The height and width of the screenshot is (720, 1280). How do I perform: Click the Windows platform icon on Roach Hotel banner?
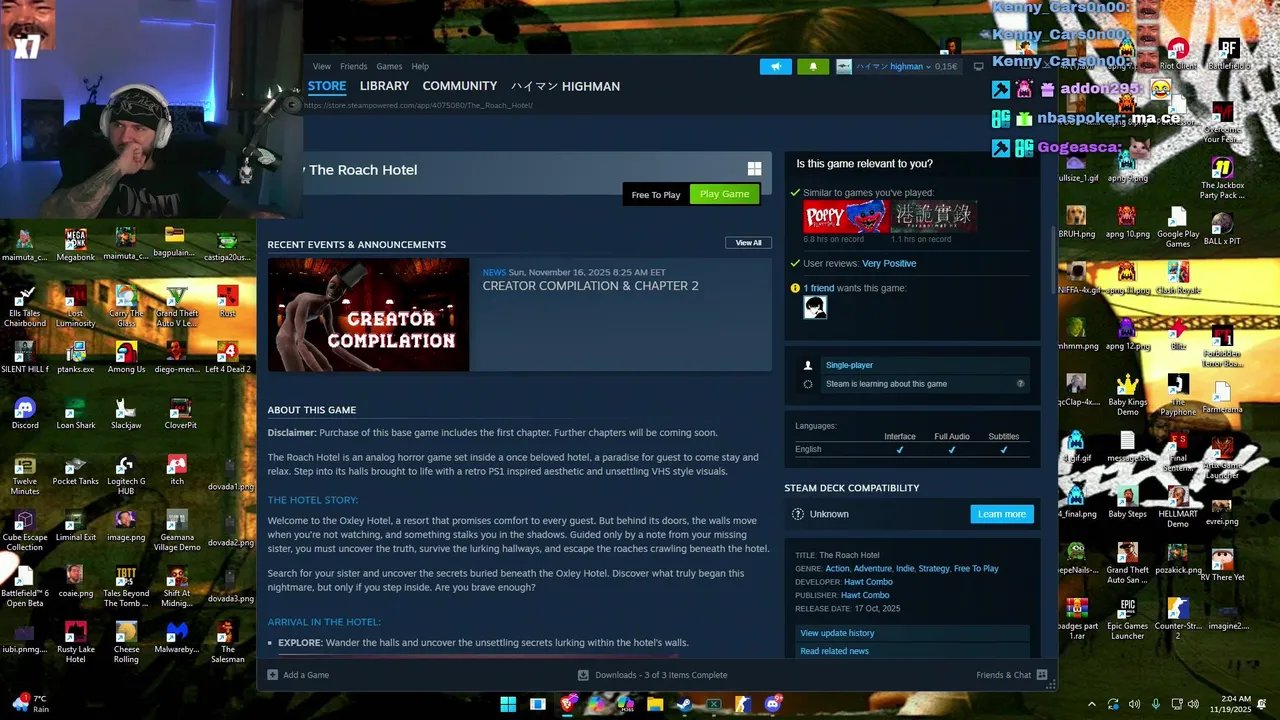[x=754, y=169]
